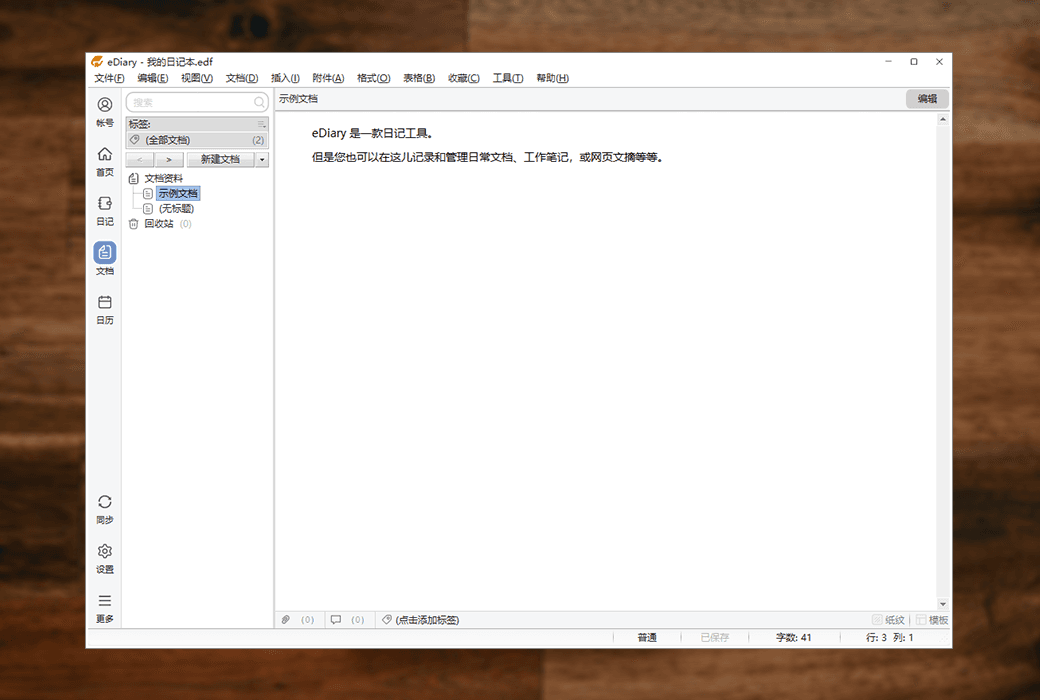
Task: Click the 模板 template button
Action: [932, 620]
